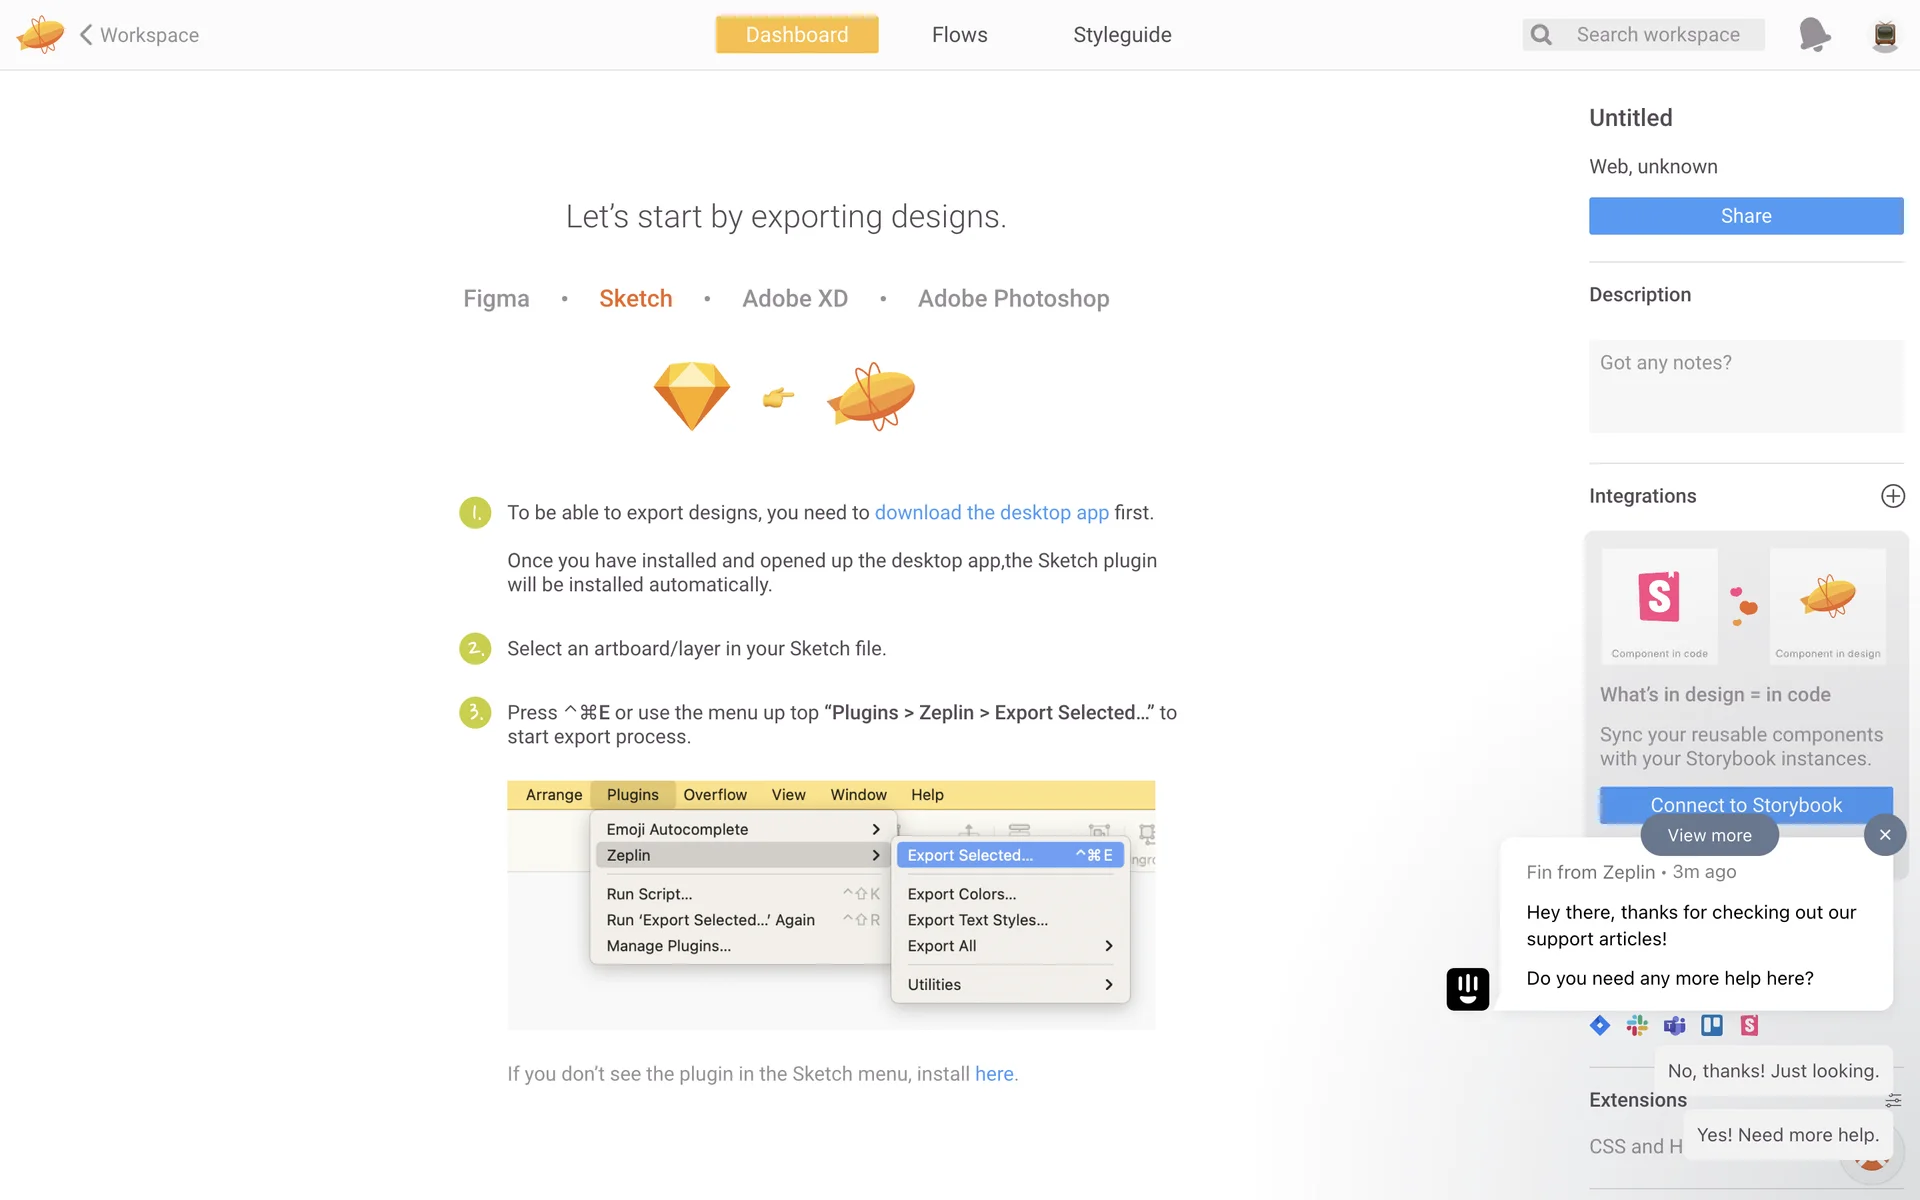Reply 'No, thanks! Just looking.'

pos(1772,1071)
